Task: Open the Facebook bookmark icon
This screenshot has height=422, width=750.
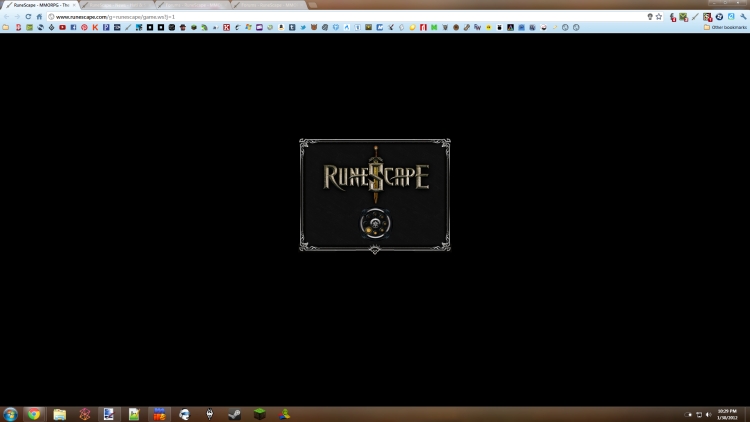Action: point(73,27)
